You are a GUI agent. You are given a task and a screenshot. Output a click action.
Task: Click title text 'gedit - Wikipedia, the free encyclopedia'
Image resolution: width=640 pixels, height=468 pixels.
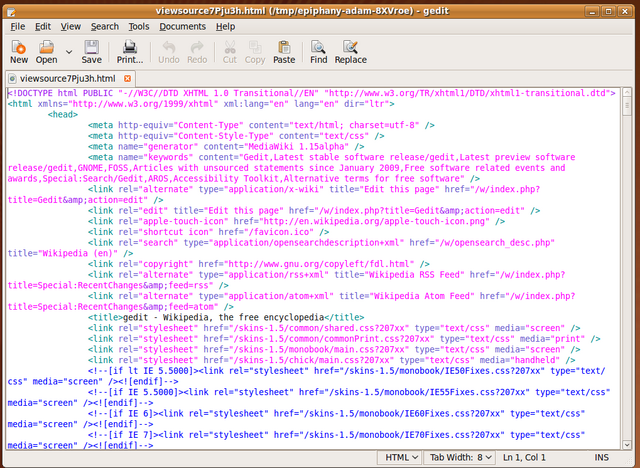pos(223,317)
